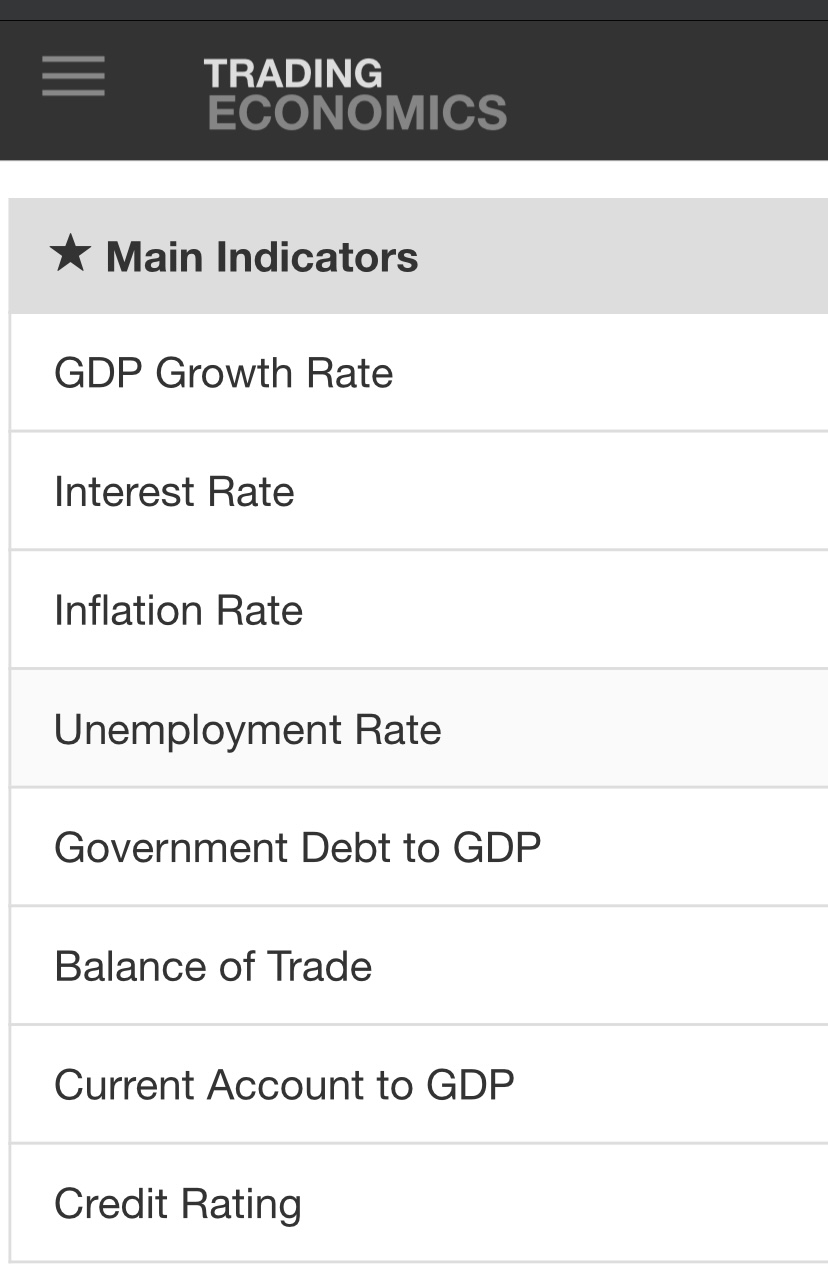View the Balance of Trade indicator
Viewport: 828px width, 1286px height.
tap(213, 966)
